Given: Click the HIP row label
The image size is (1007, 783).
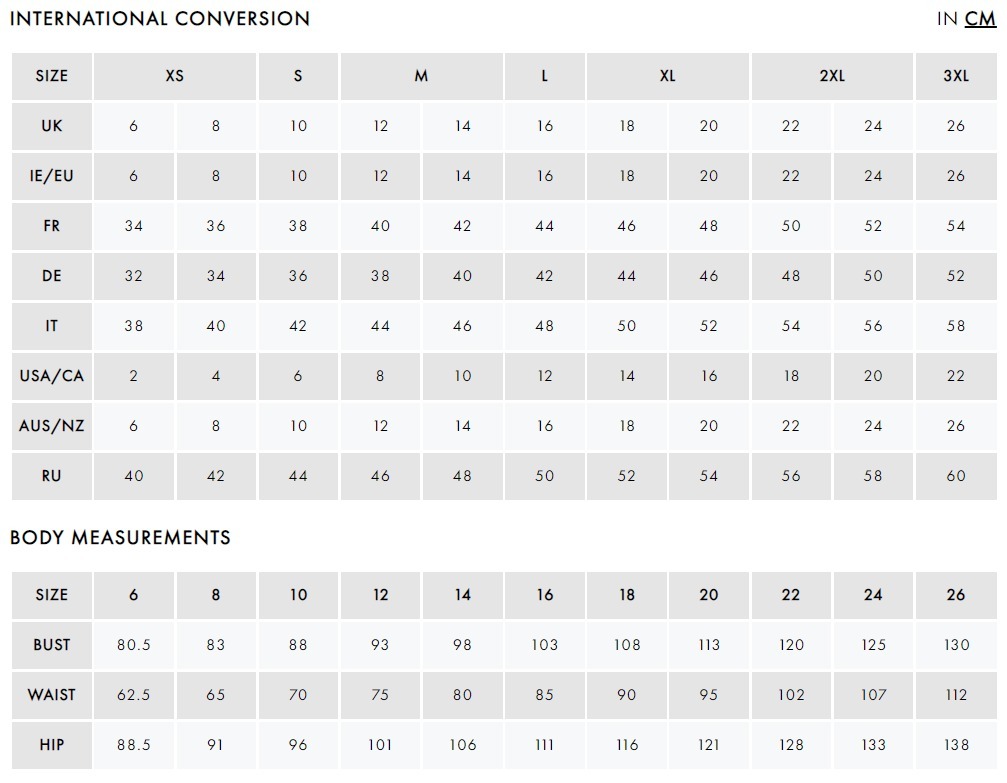Looking at the screenshot, I should point(52,745).
